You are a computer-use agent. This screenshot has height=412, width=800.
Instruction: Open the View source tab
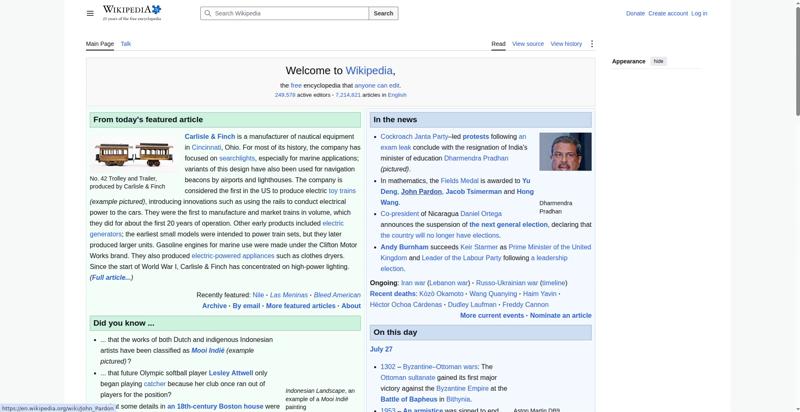pyautogui.click(x=528, y=44)
